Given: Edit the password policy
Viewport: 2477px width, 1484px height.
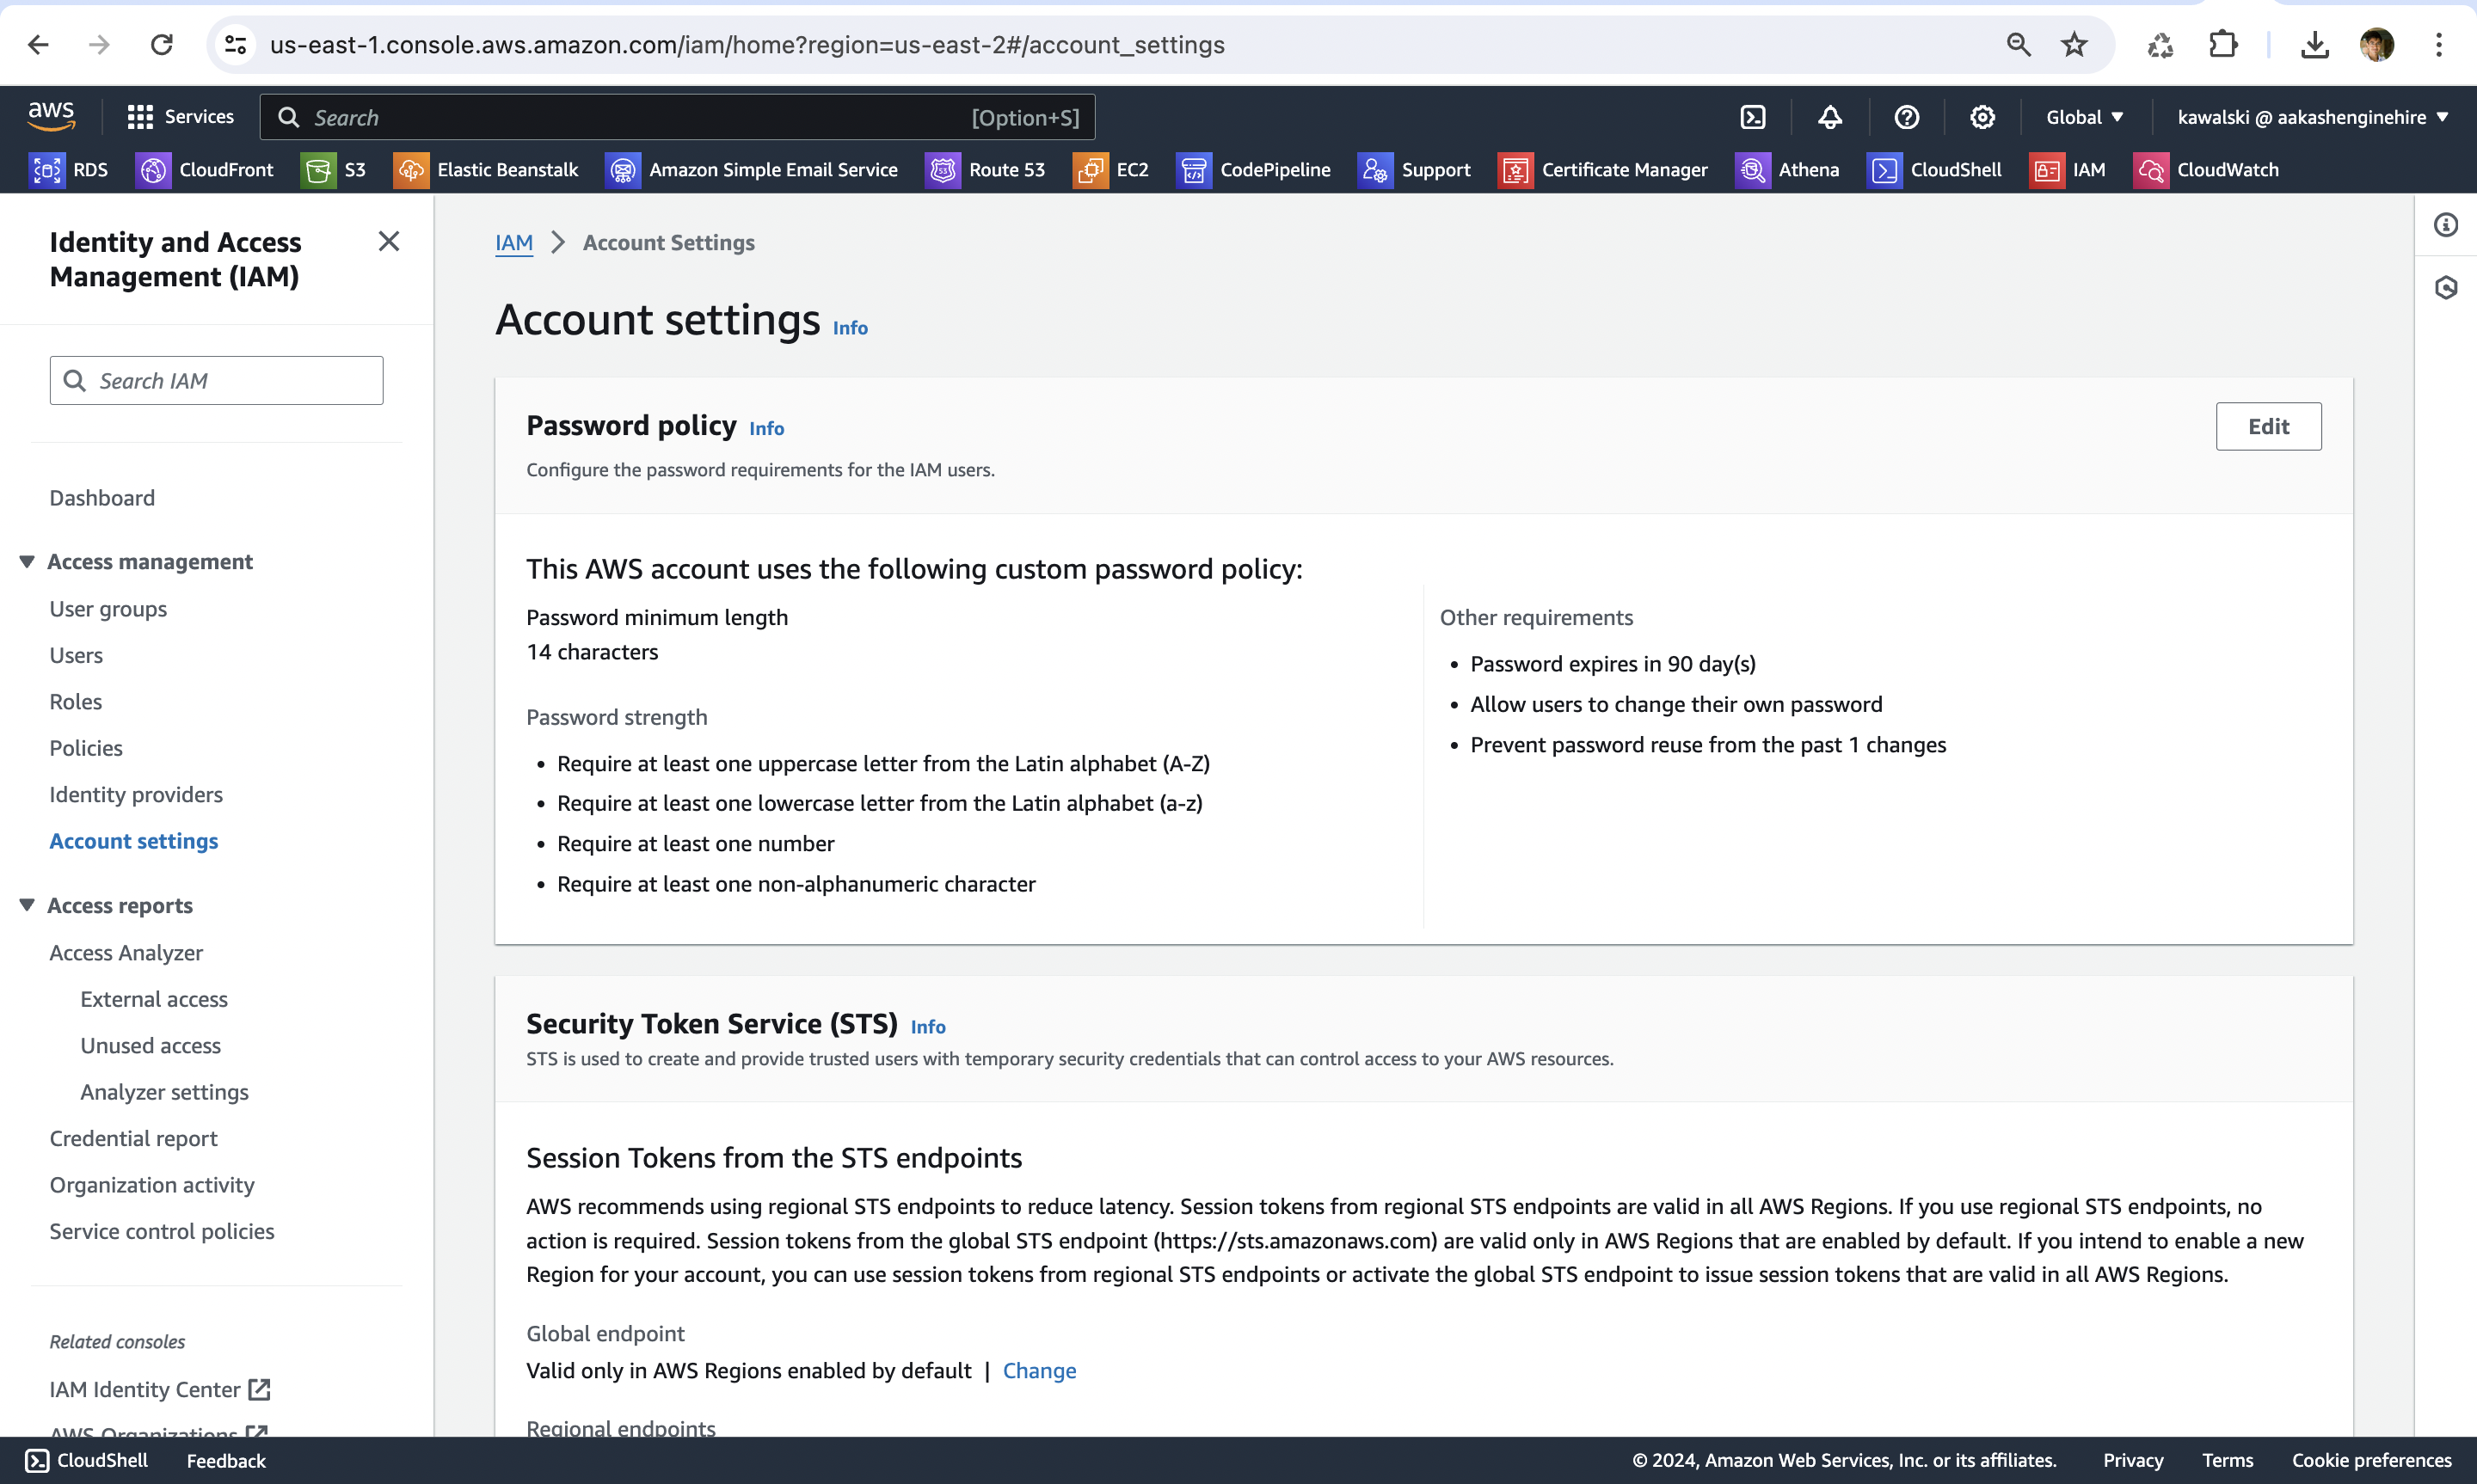Looking at the screenshot, I should pyautogui.click(x=2268, y=427).
